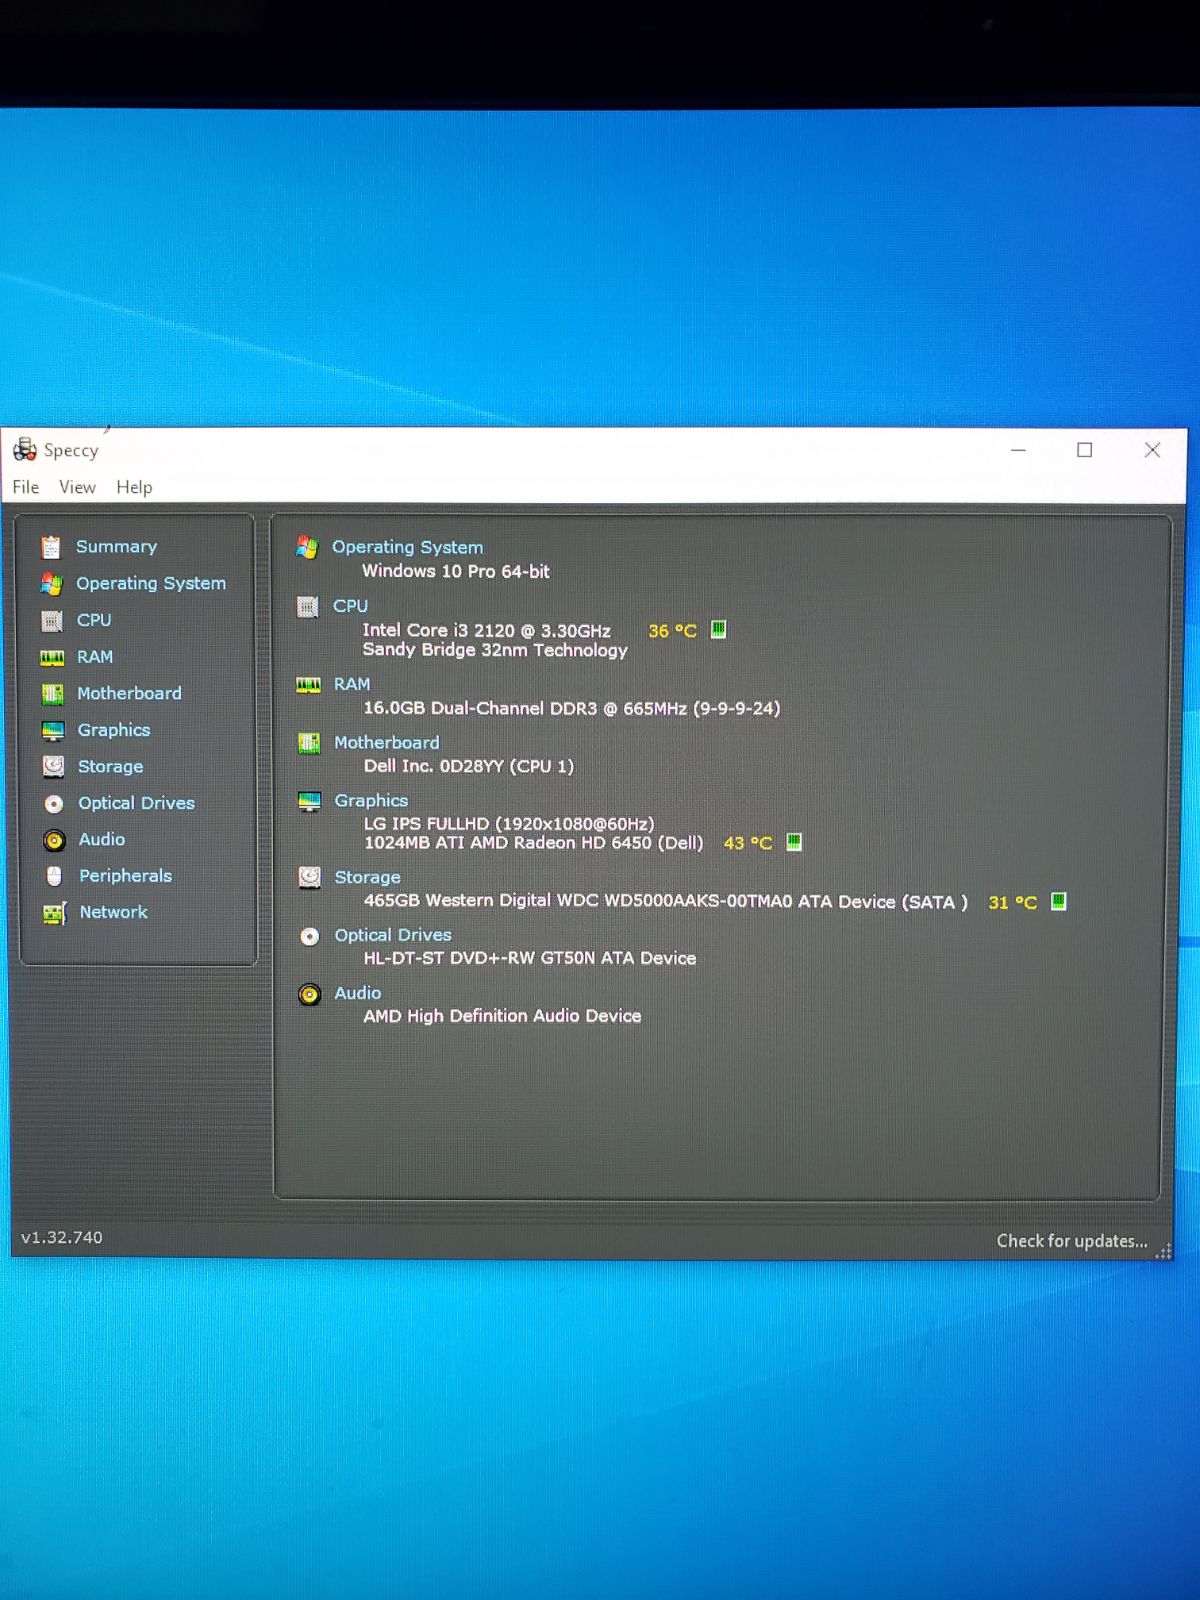1200x1600 pixels.
Task: Switch to the Operating System section
Action: click(x=151, y=583)
